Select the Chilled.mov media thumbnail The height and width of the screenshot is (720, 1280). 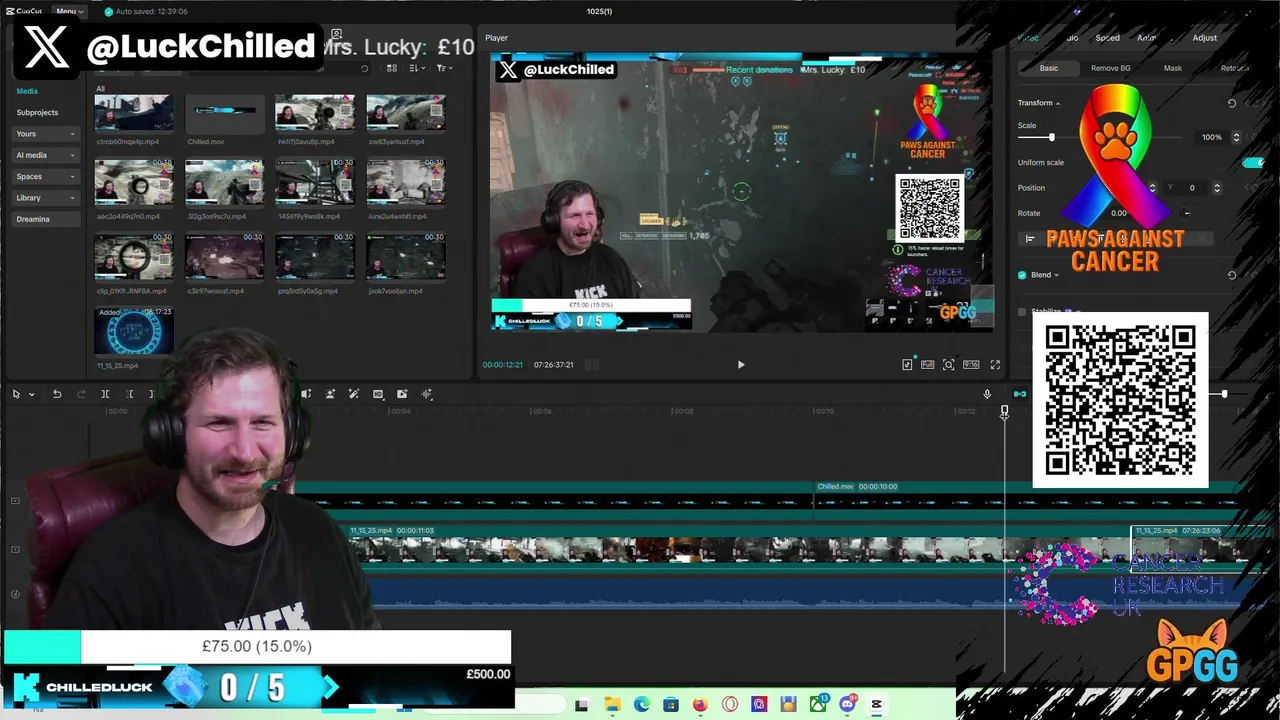224,113
